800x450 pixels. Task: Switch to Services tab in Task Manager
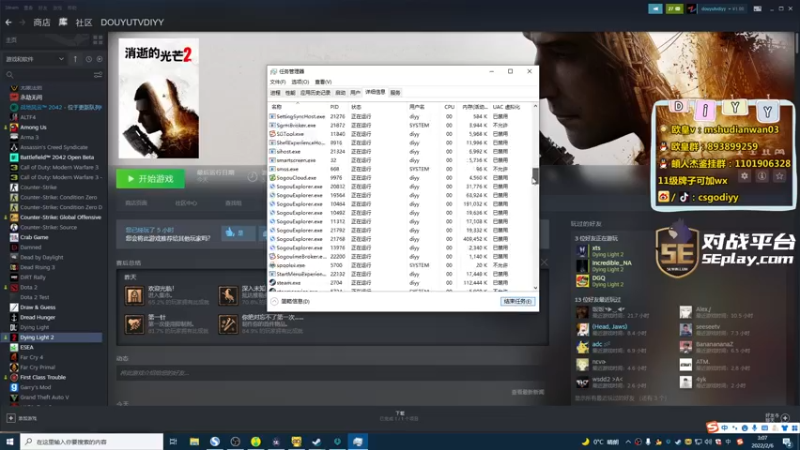(395, 93)
